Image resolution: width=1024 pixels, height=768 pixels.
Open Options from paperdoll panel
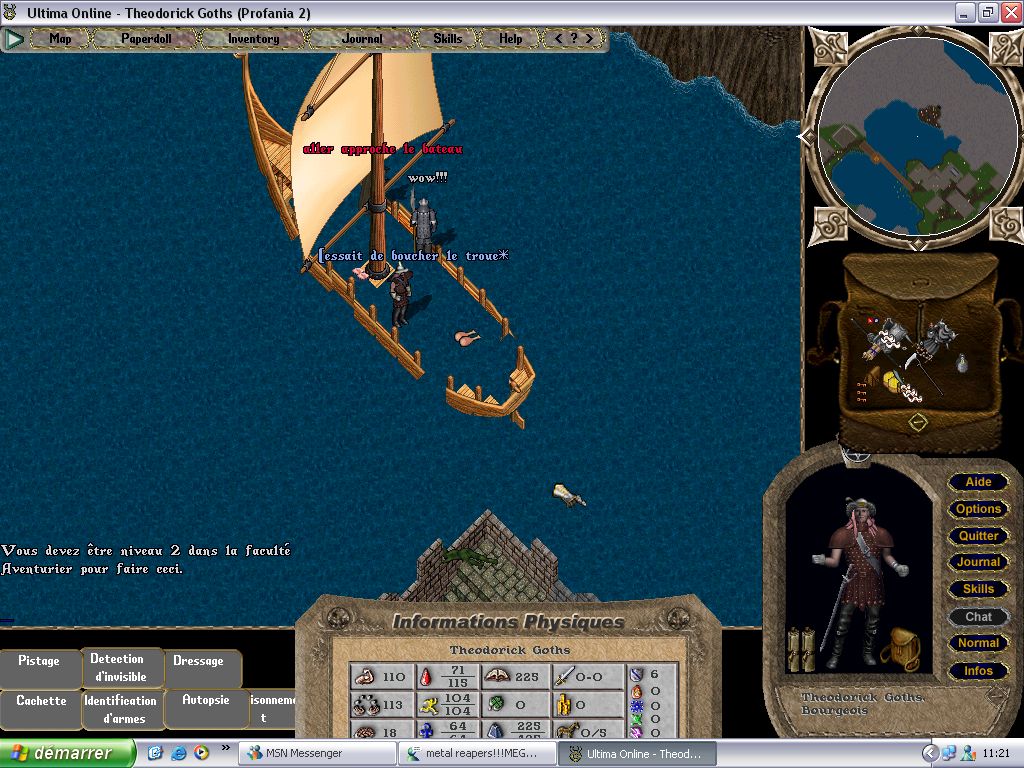pyautogui.click(x=977, y=509)
